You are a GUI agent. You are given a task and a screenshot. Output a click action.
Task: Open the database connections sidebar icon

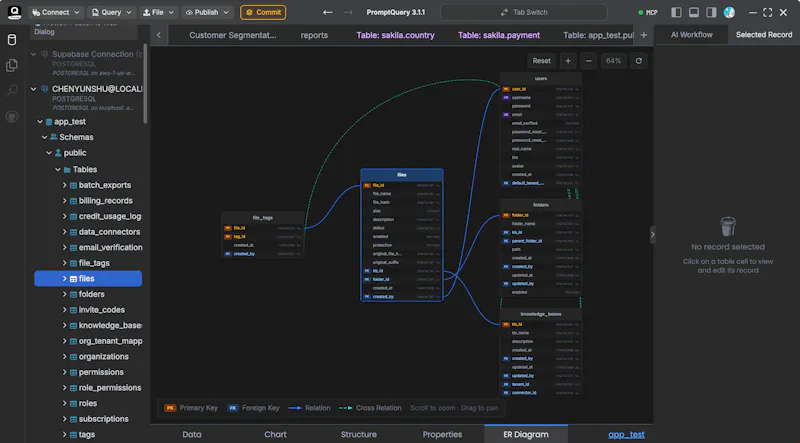click(x=12, y=40)
